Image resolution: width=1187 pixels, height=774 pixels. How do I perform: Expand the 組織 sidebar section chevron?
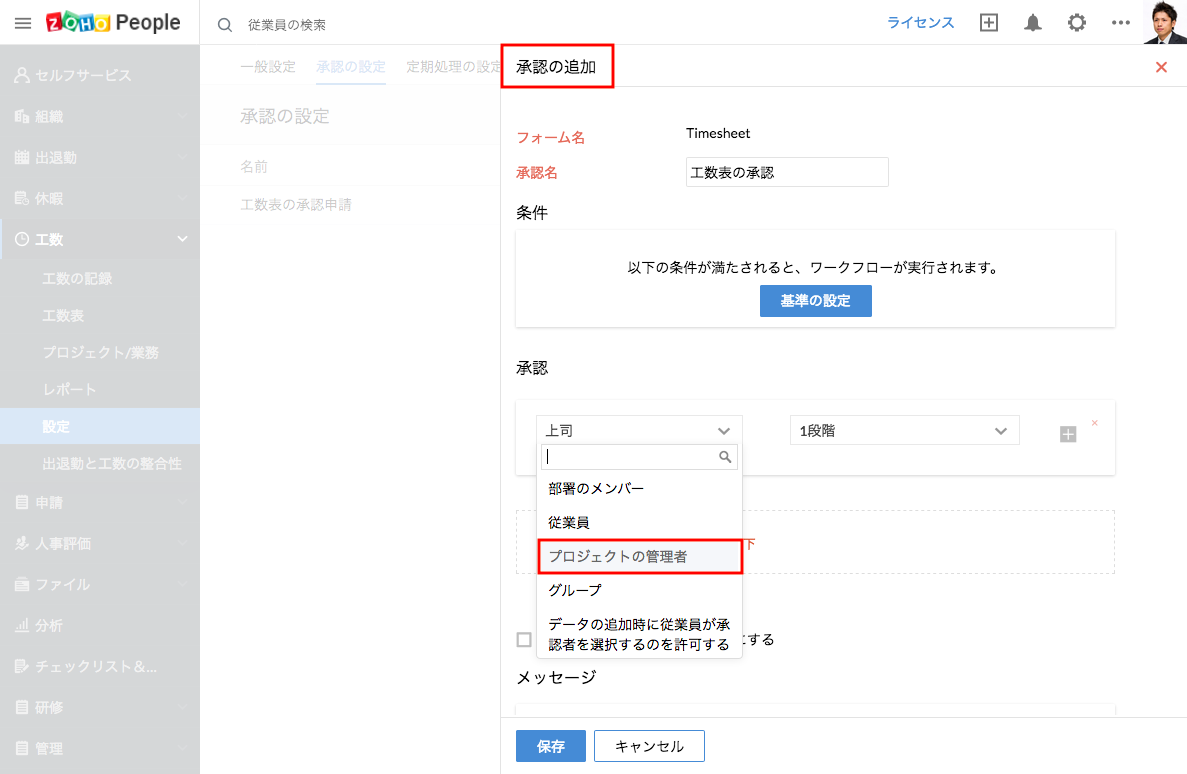(x=182, y=116)
